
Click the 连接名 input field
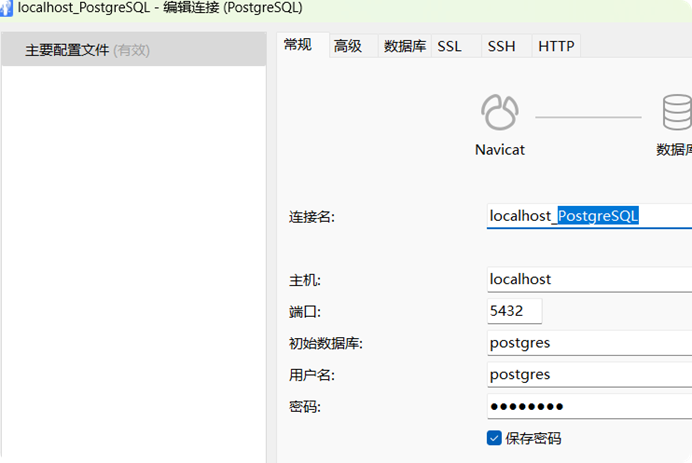(589, 216)
